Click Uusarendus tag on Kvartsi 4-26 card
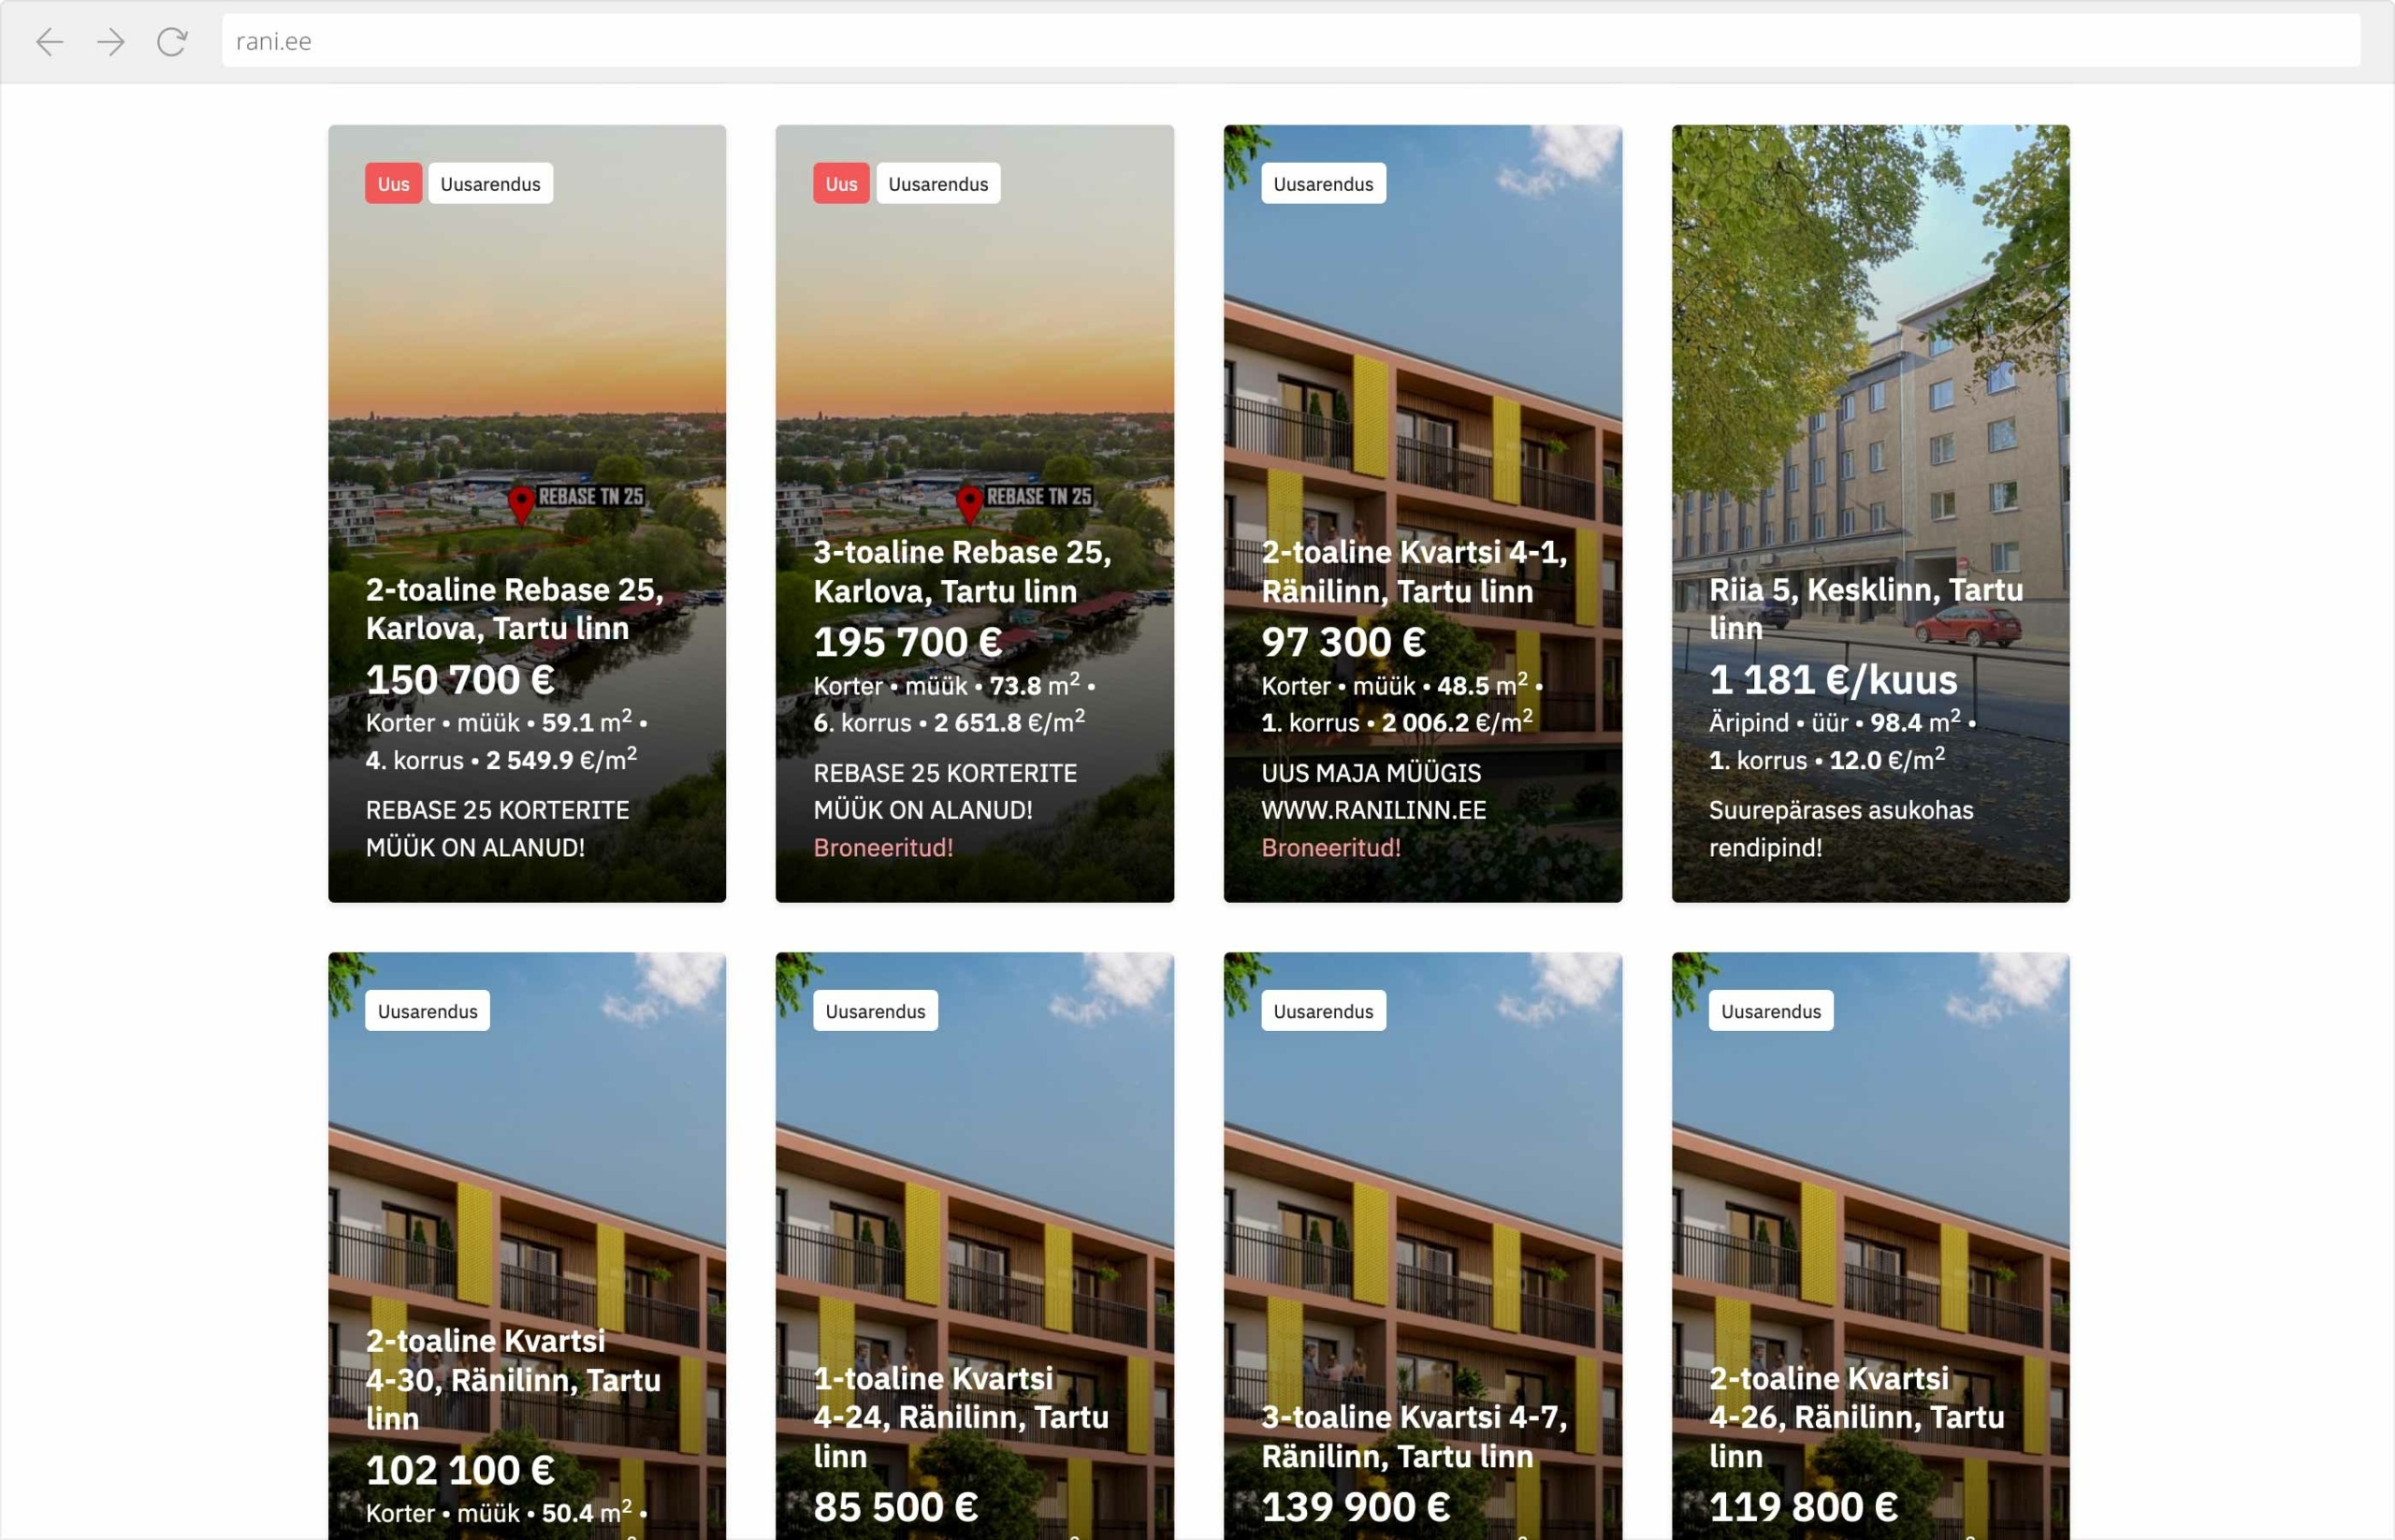This screenshot has width=2395, height=1540. coord(1771,1010)
